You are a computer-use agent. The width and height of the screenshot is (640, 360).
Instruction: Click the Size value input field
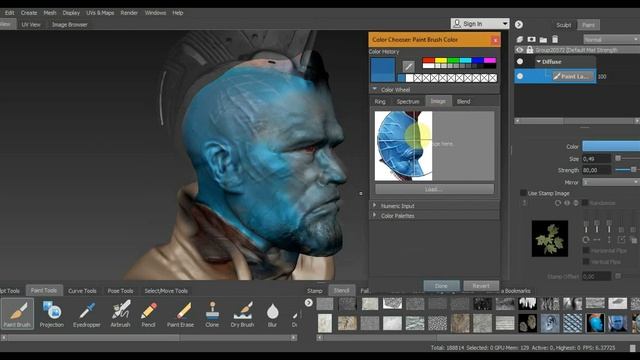(x=596, y=158)
